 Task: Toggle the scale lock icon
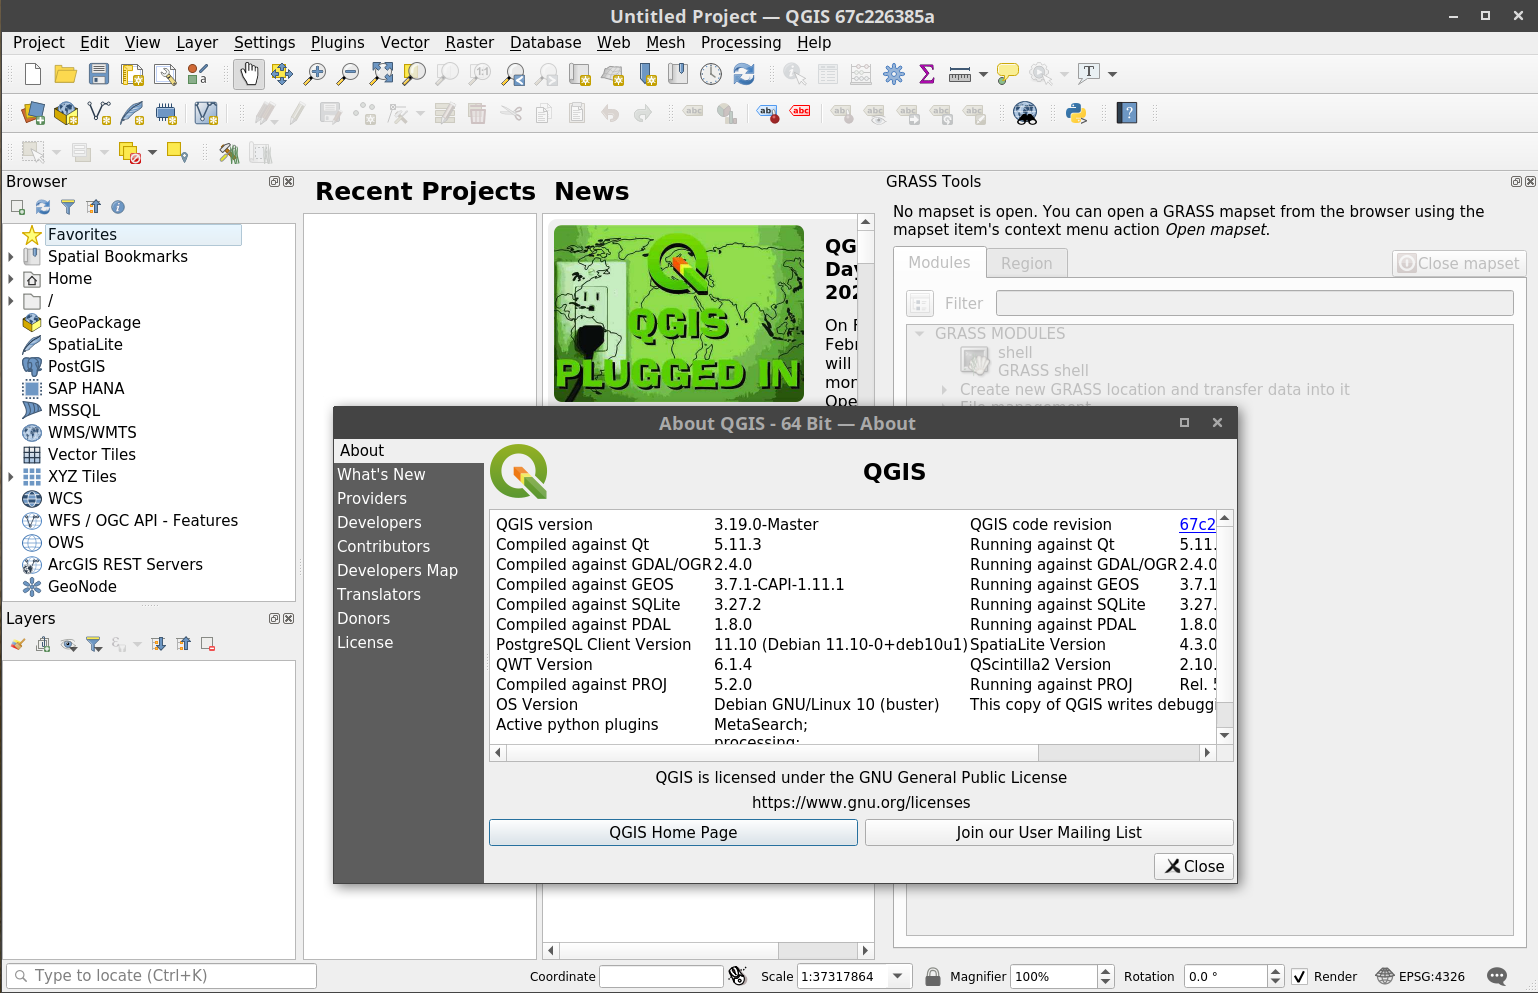[933, 976]
